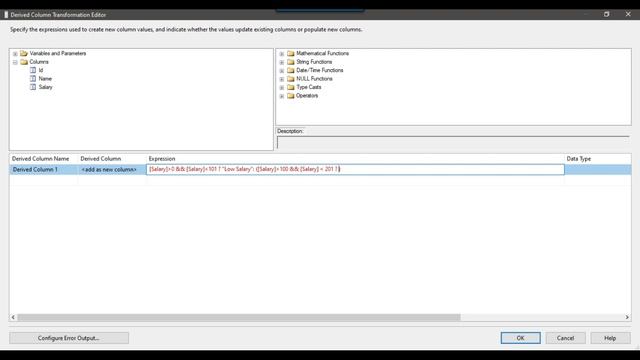Restore the editor window size
640x360 pixels.
607,14
